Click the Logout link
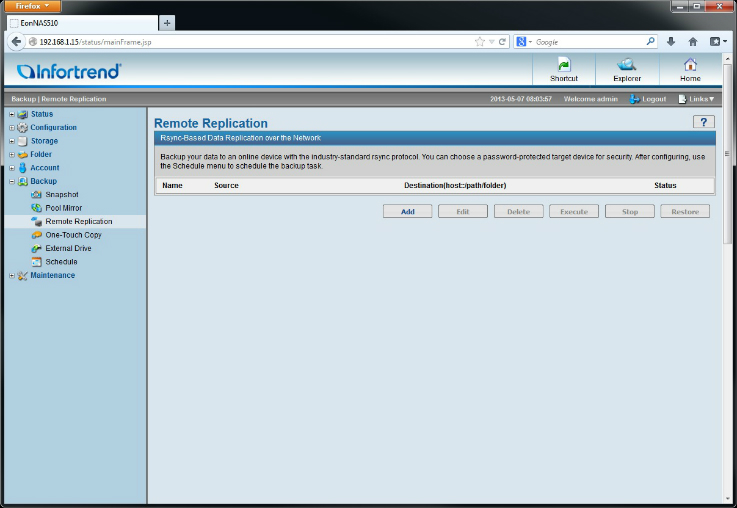This screenshot has width=737, height=508. (654, 99)
